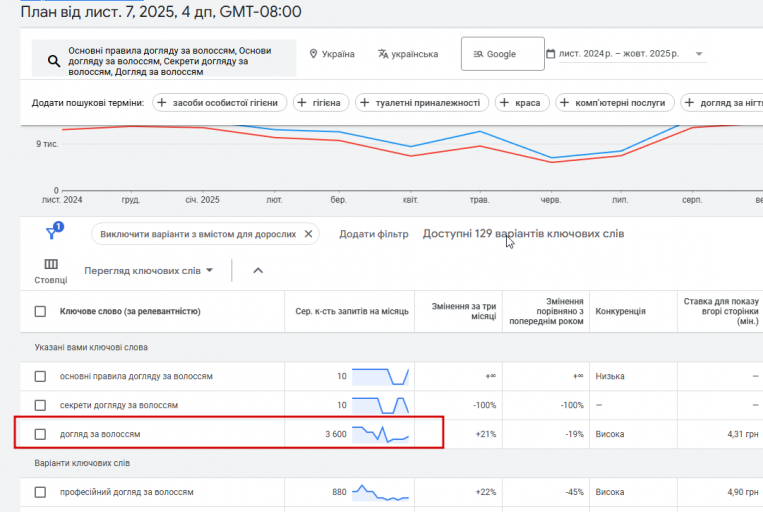The height and width of the screenshot is (512, 763).
Task: Click the 3 600 monthly searches value
Action: (336, 434)
